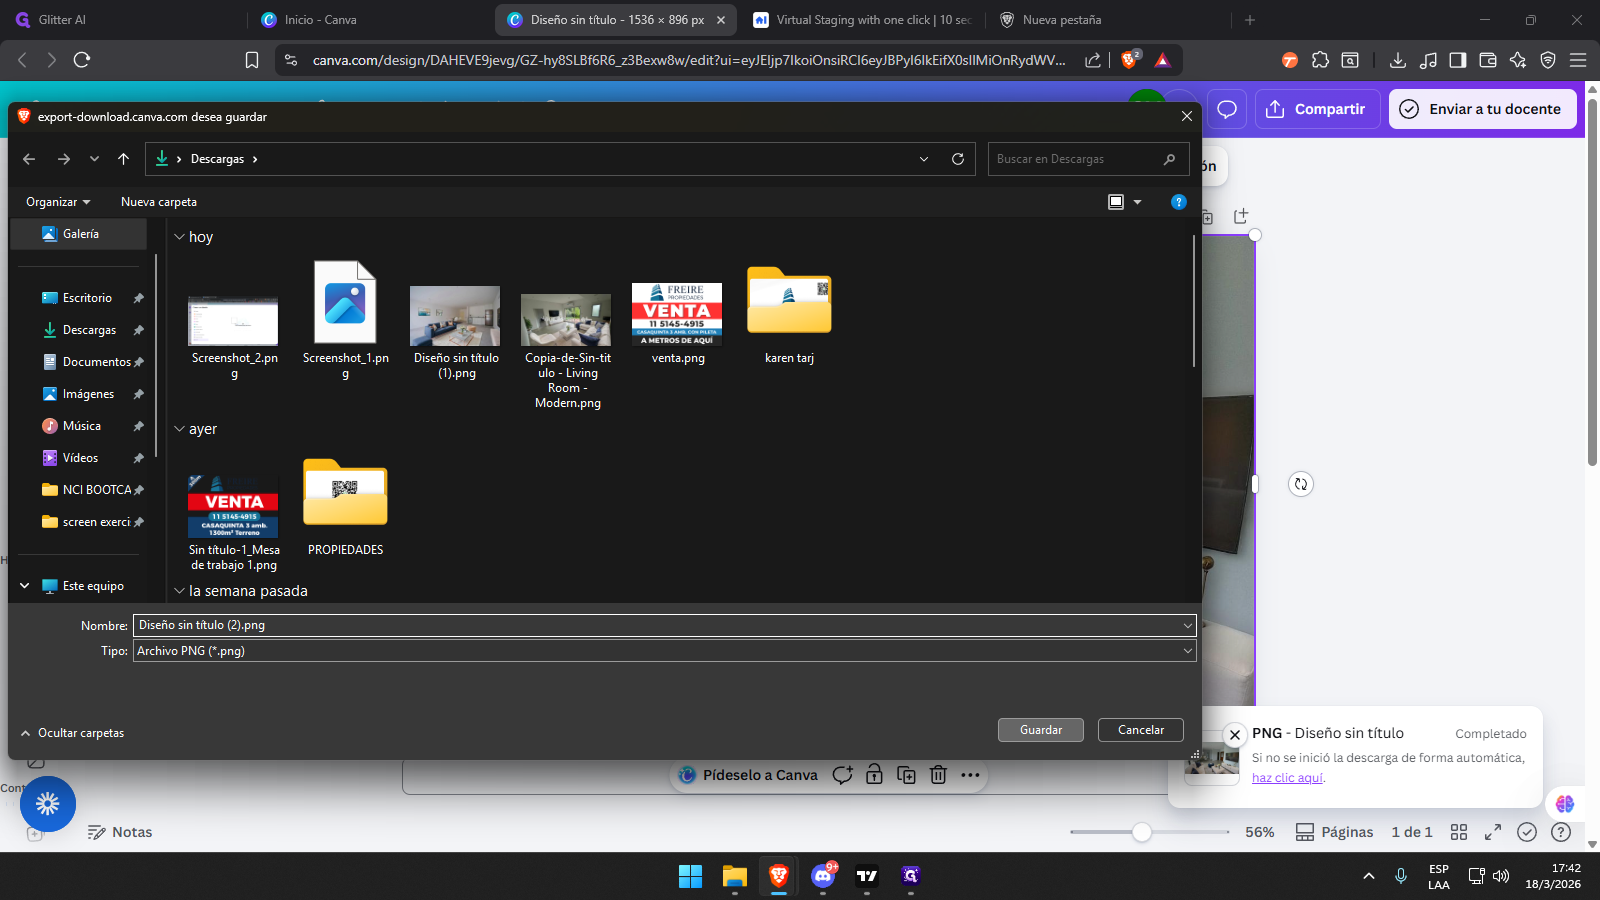The height and width of the screenshot is (900, 1600).
Task: Click the trash icon in Canva toolbar
Action: [938, 775]
